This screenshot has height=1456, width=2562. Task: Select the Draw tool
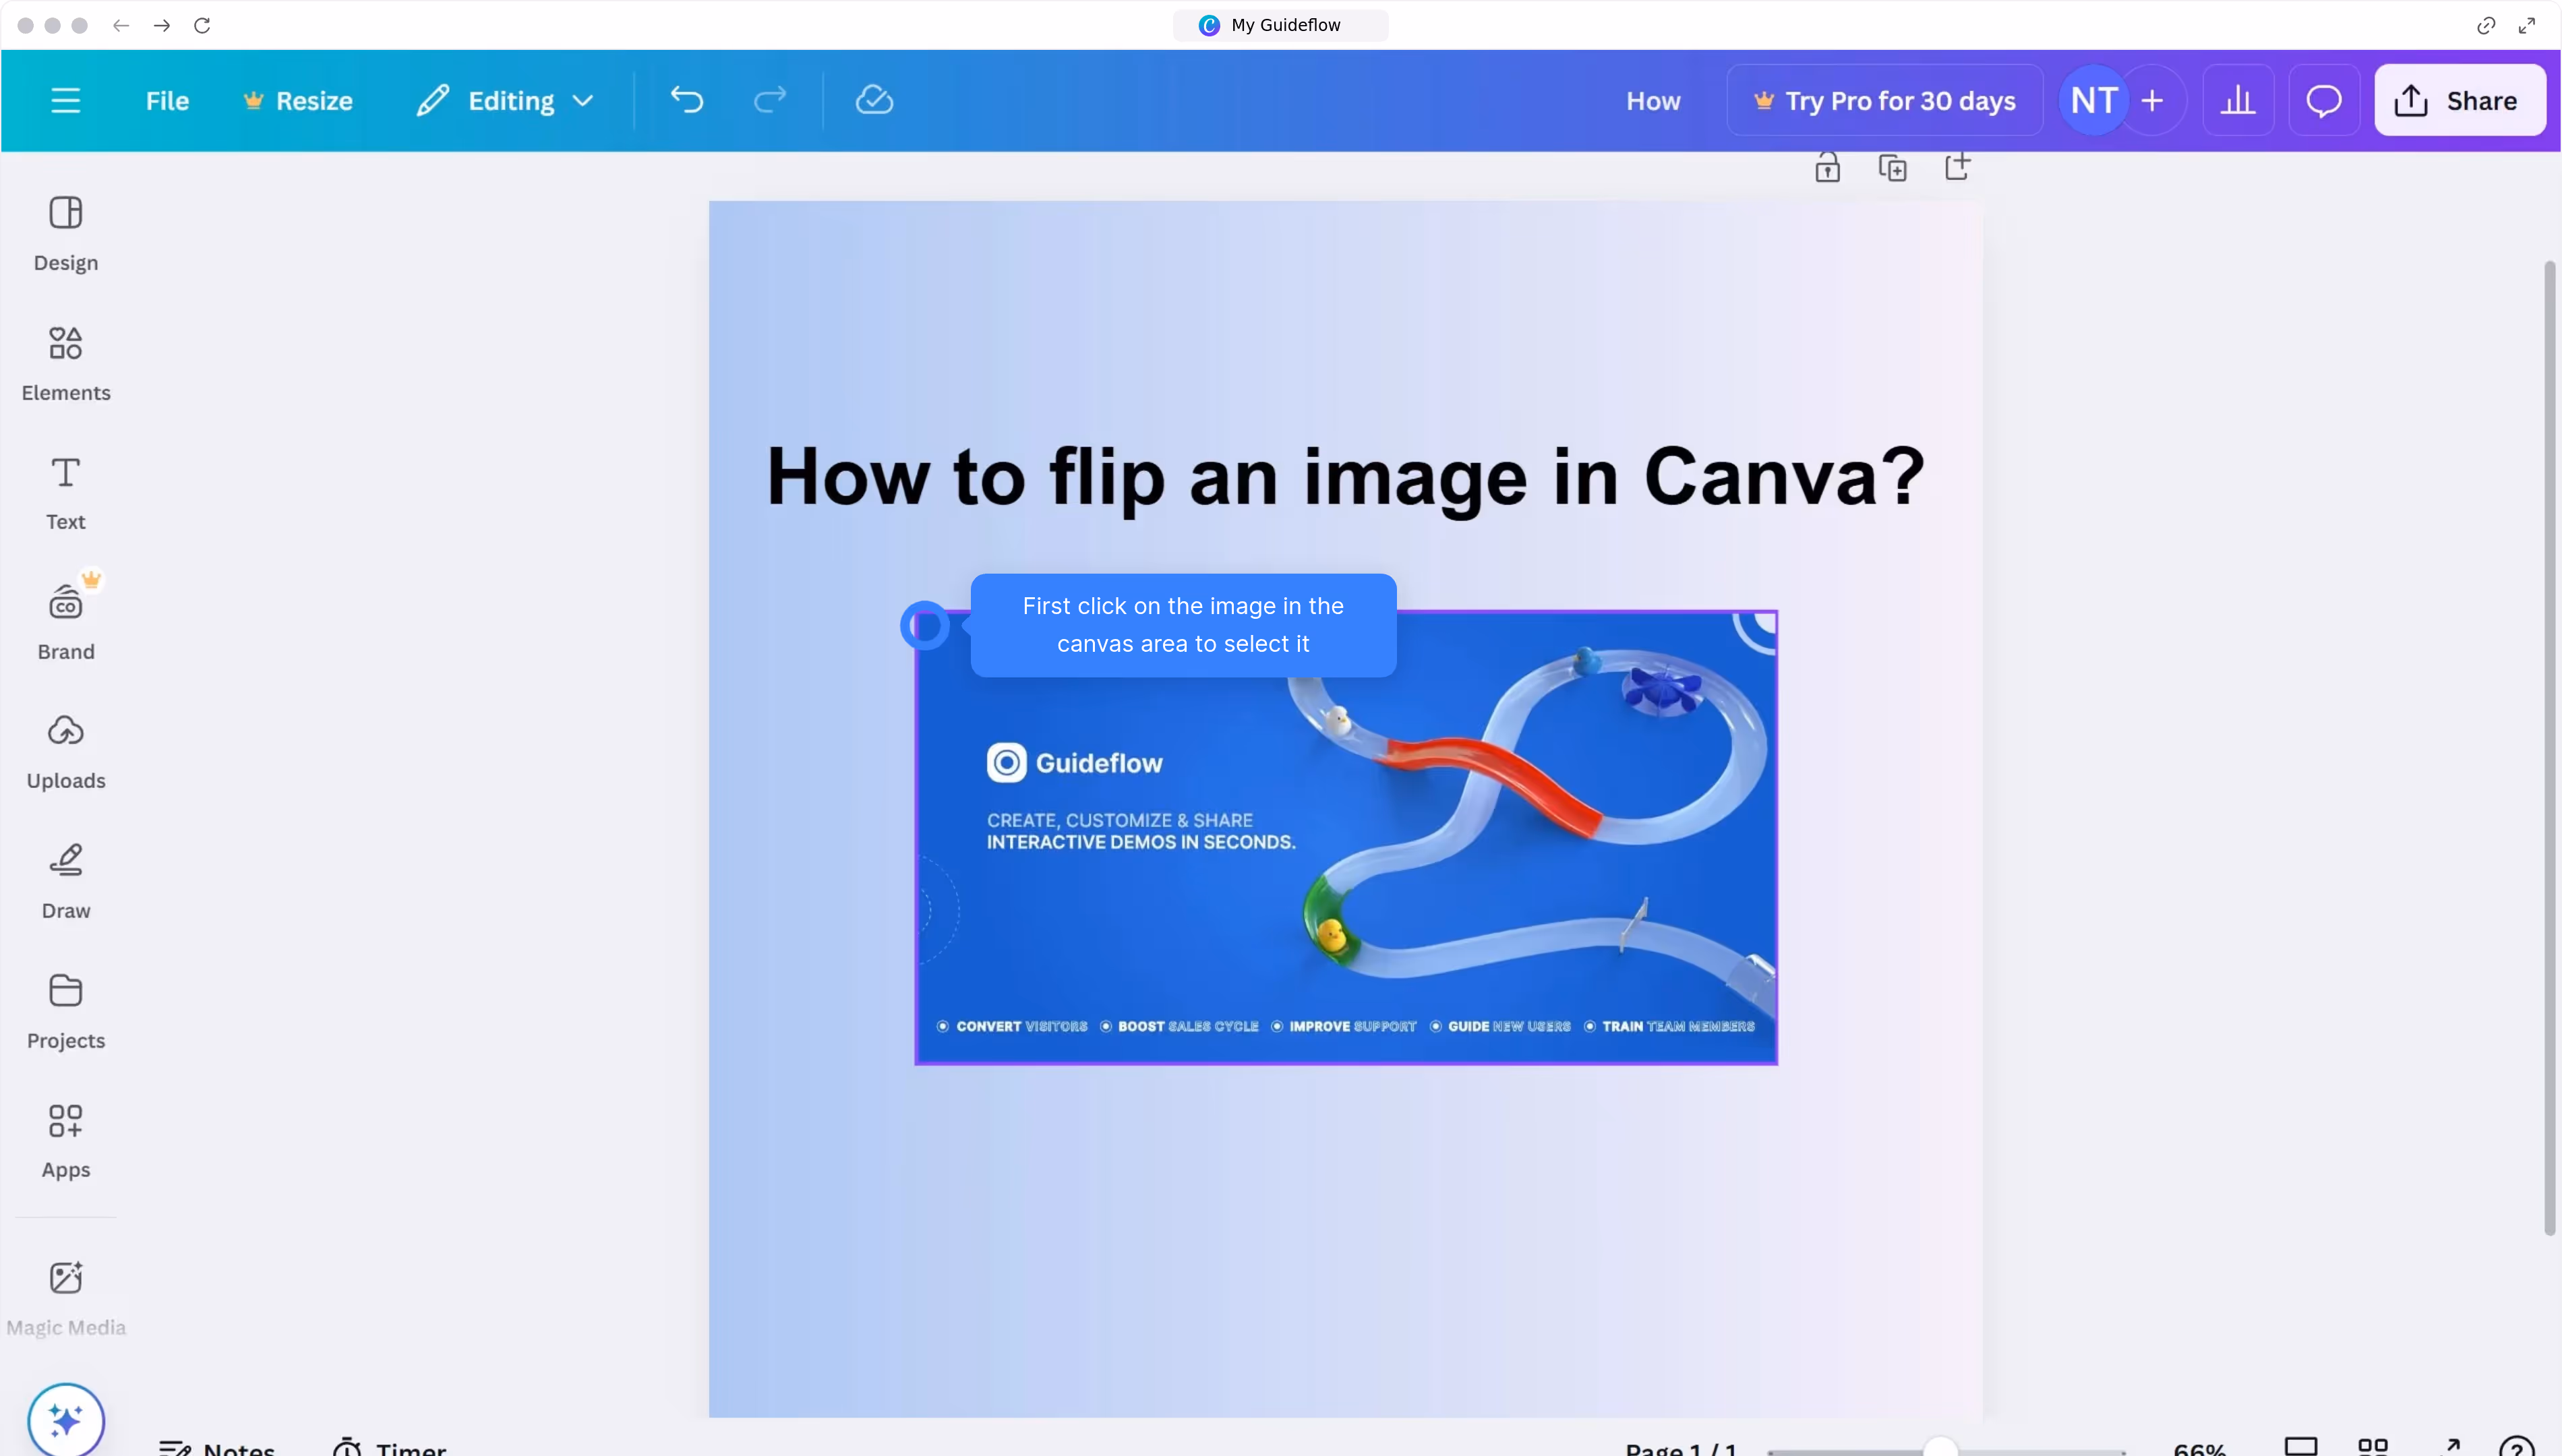click(x=66, y=880)
